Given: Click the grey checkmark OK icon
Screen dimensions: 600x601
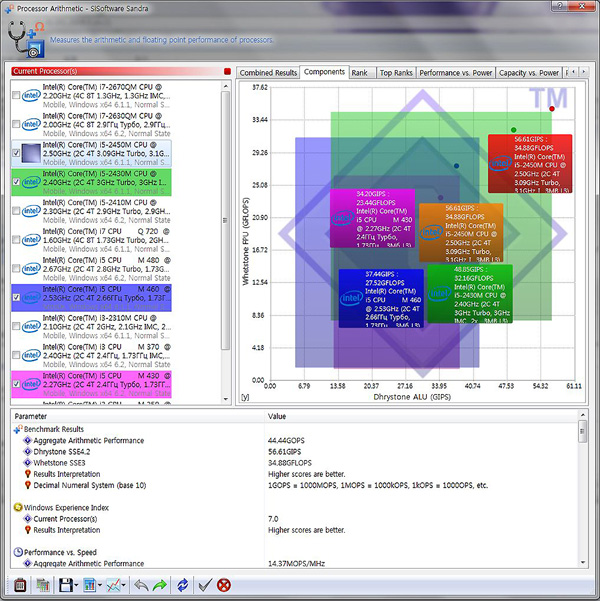Looking at the screenshot, I should (205, 585).
